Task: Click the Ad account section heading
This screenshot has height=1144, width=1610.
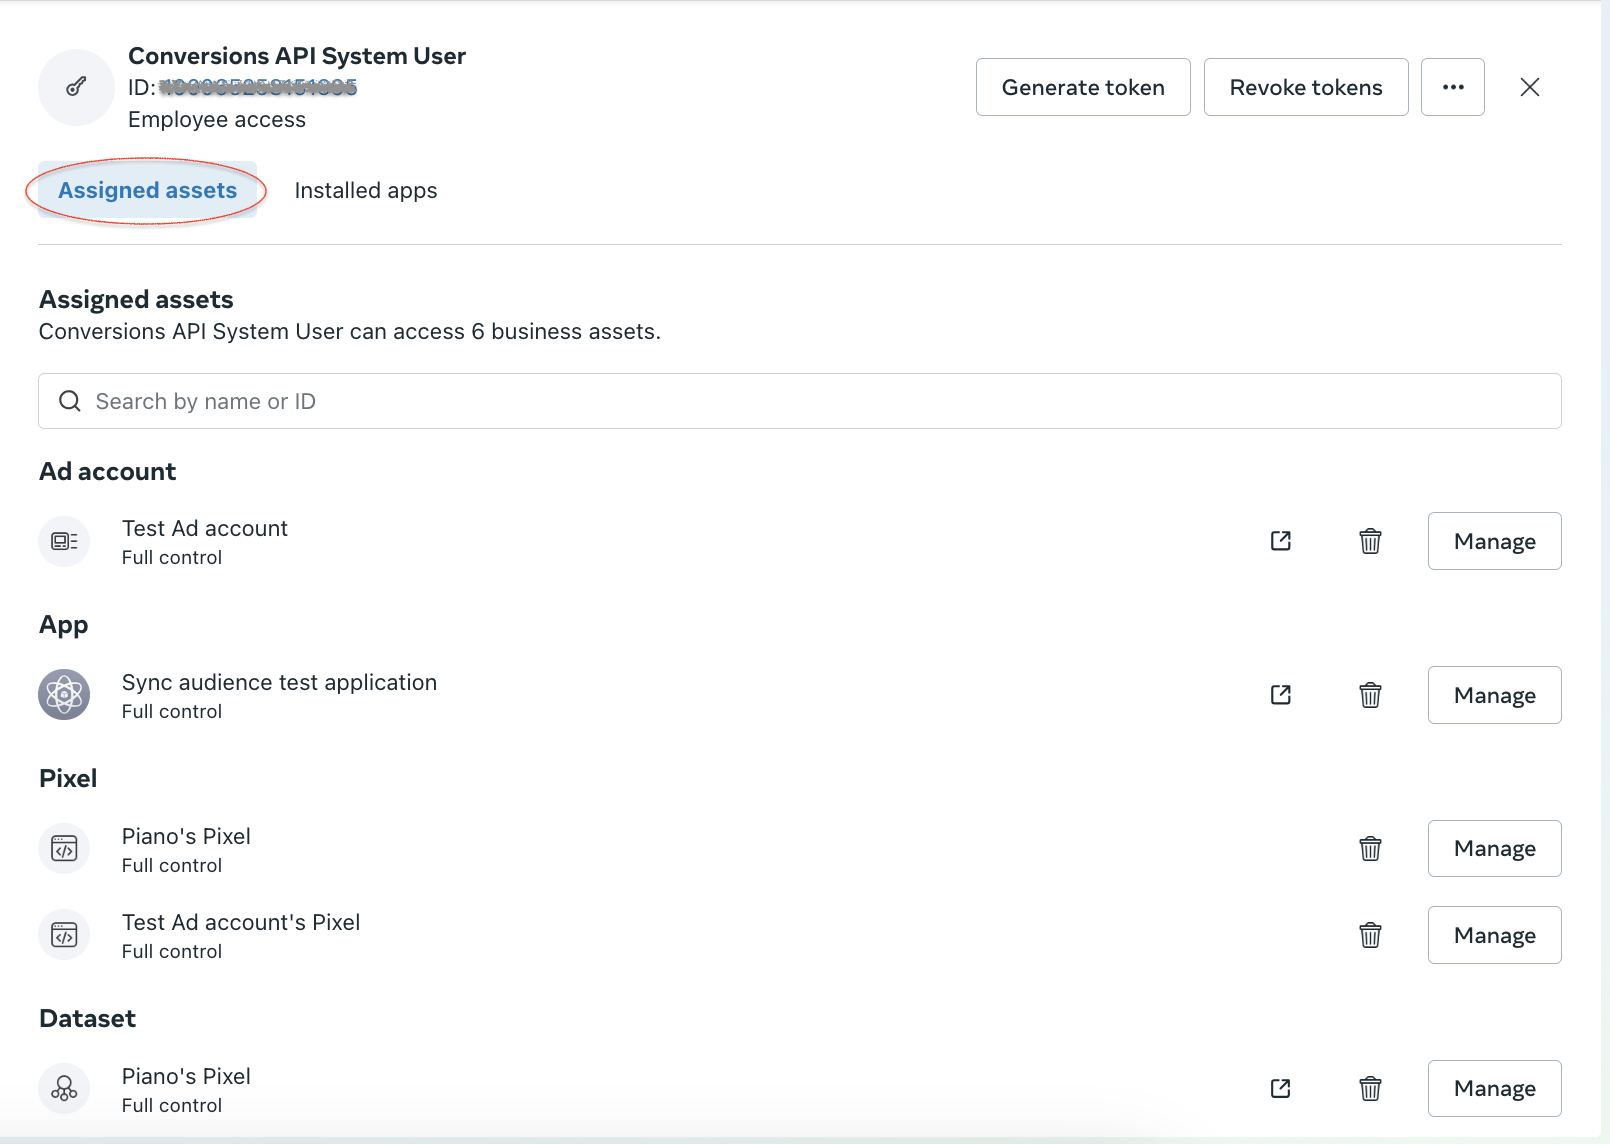Action: [107, 471]
